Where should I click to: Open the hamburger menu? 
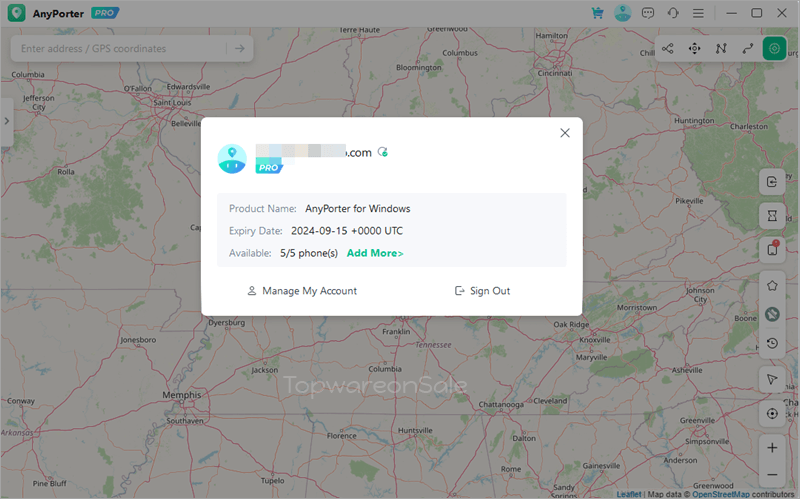(x=698, y=13)
